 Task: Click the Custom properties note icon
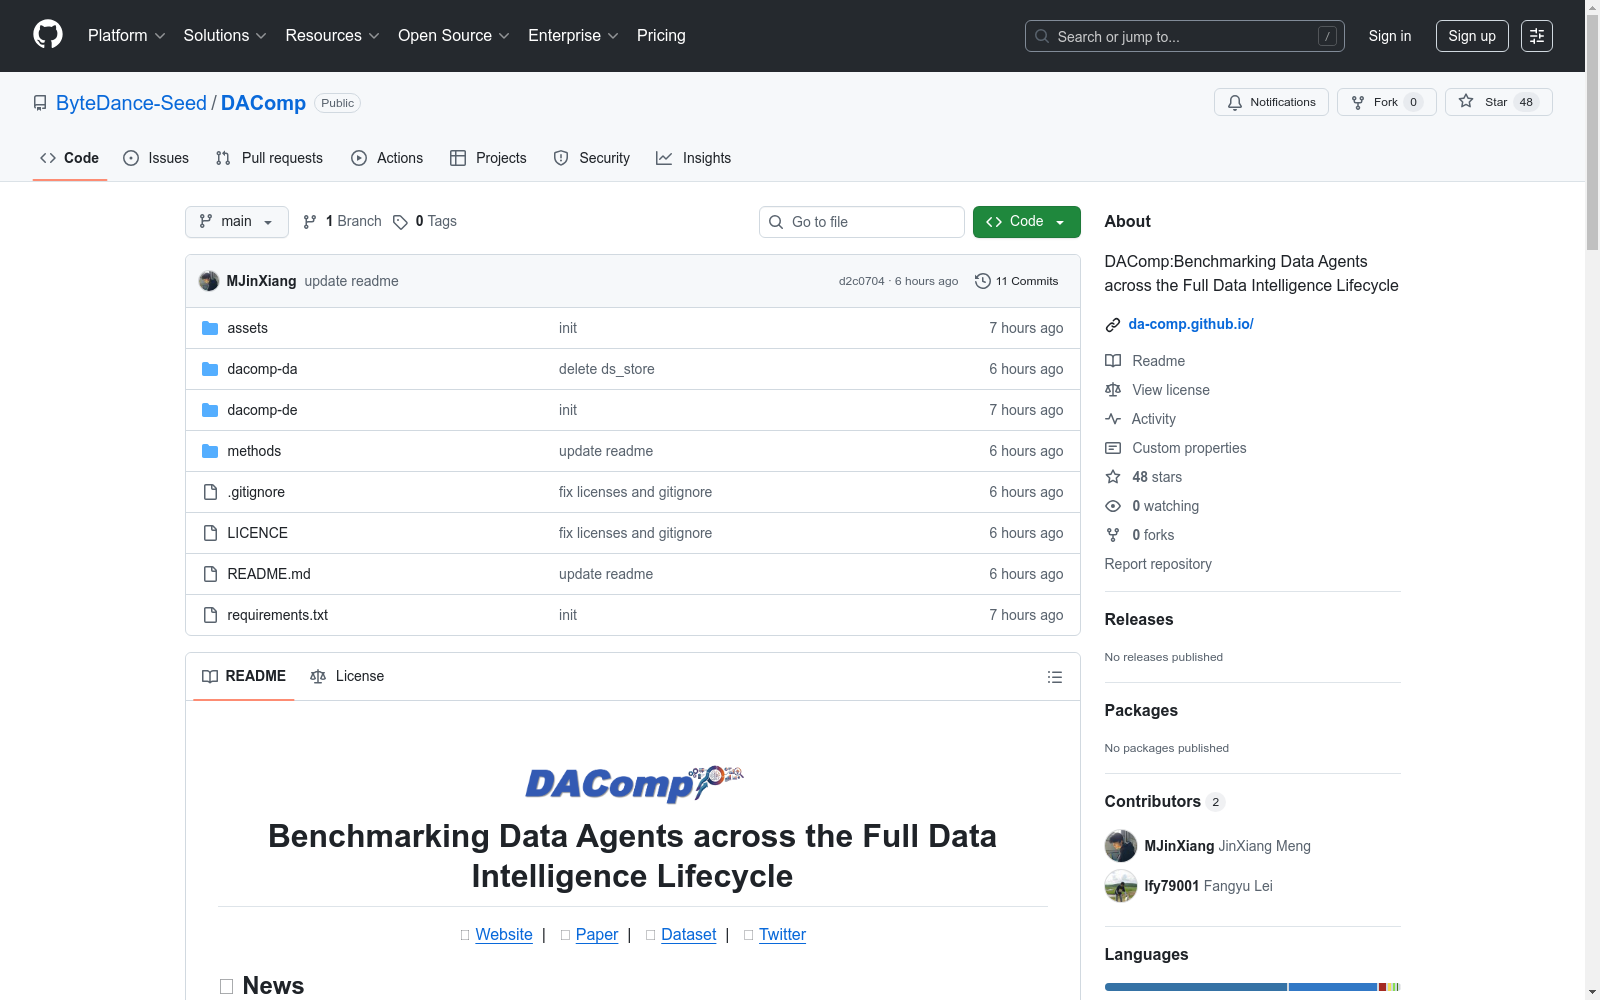pyautogui.click(x=1113, y=448)
